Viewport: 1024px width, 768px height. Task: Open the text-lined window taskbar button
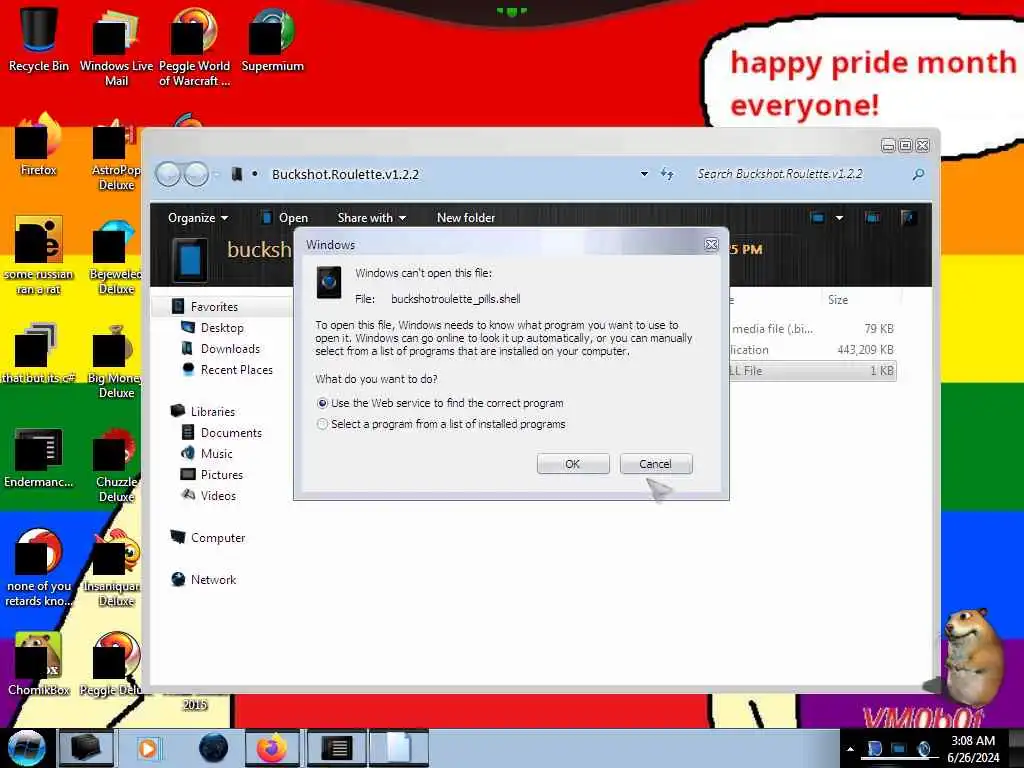coord(337,748)
